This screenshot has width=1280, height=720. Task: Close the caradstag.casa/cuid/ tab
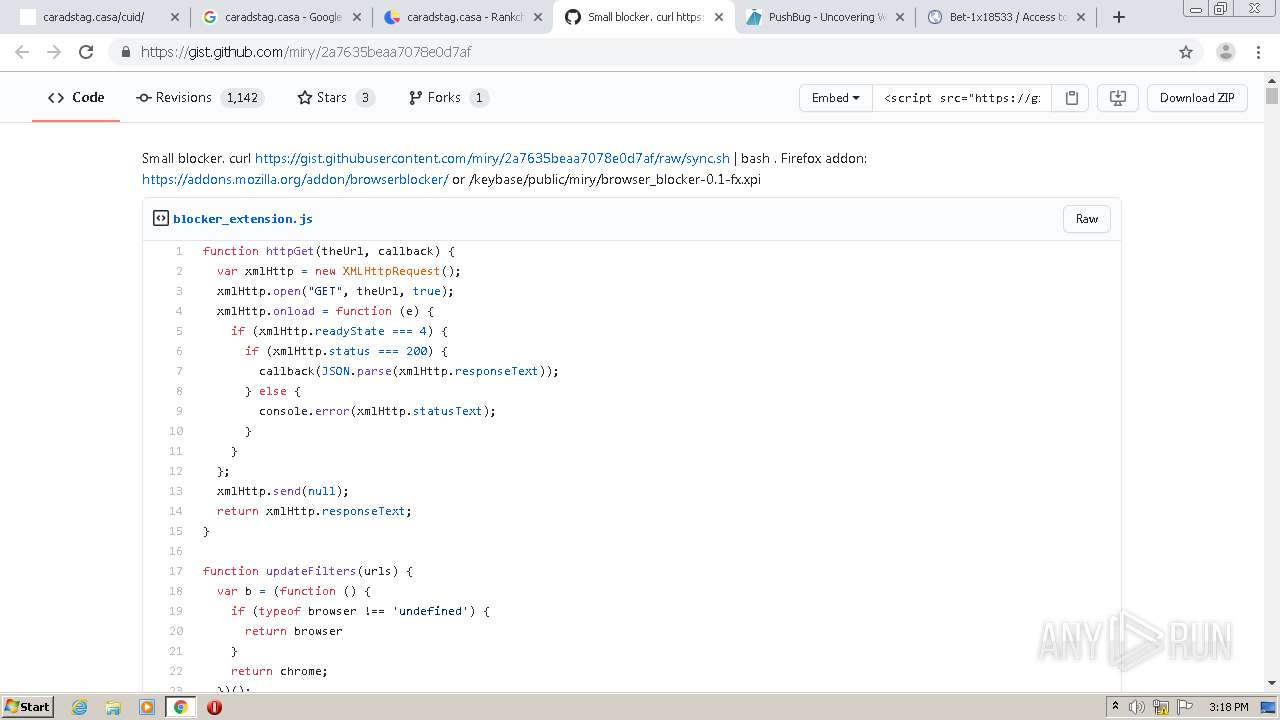tap(174, 17)
